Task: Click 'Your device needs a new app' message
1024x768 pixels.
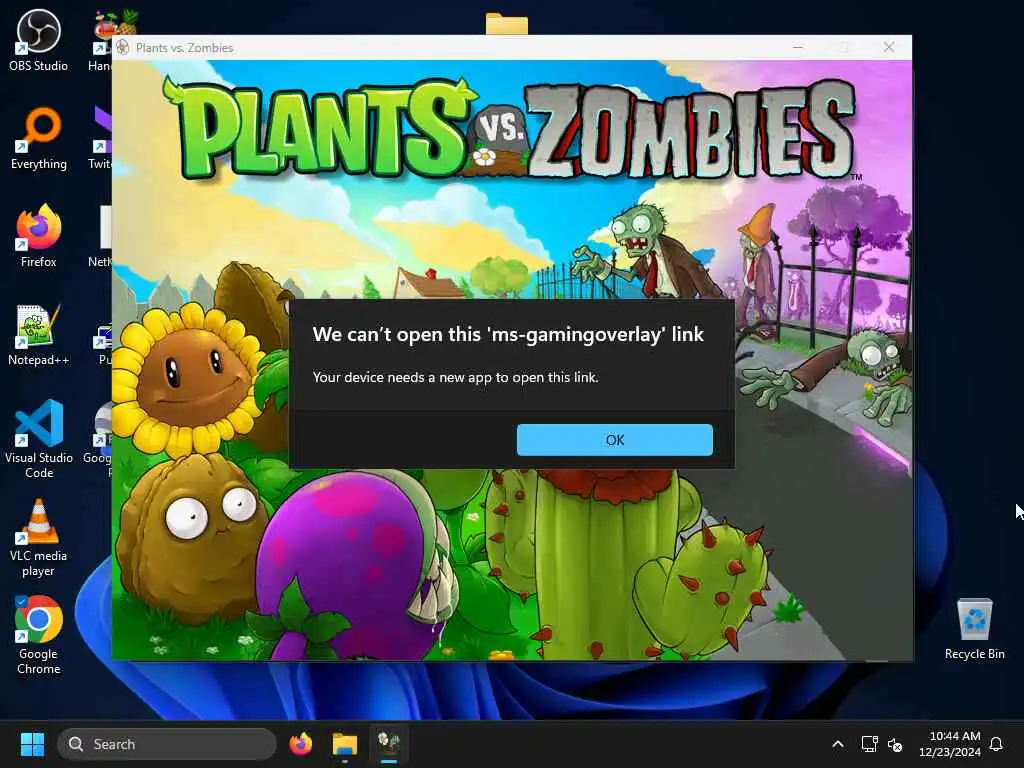Action: [x=455, y=377]
